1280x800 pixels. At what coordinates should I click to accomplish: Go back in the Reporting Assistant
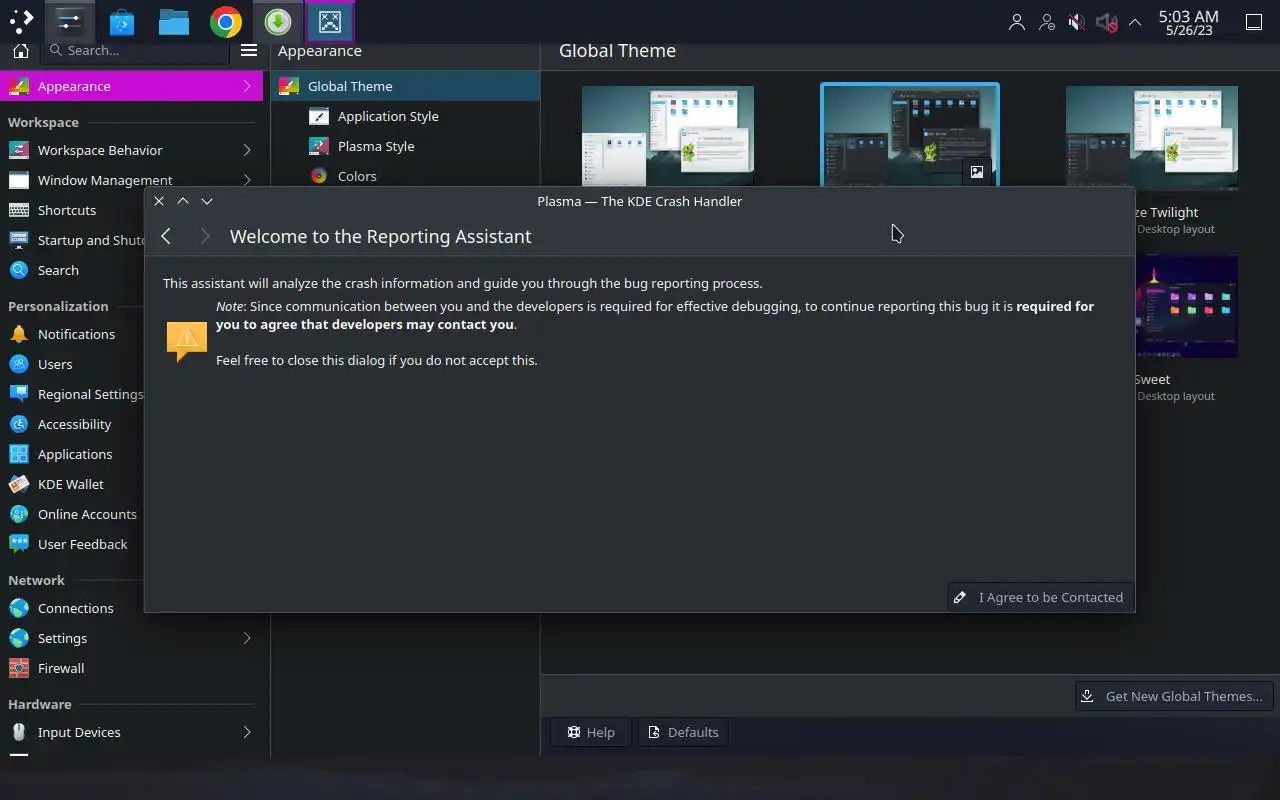click(166, 236)
